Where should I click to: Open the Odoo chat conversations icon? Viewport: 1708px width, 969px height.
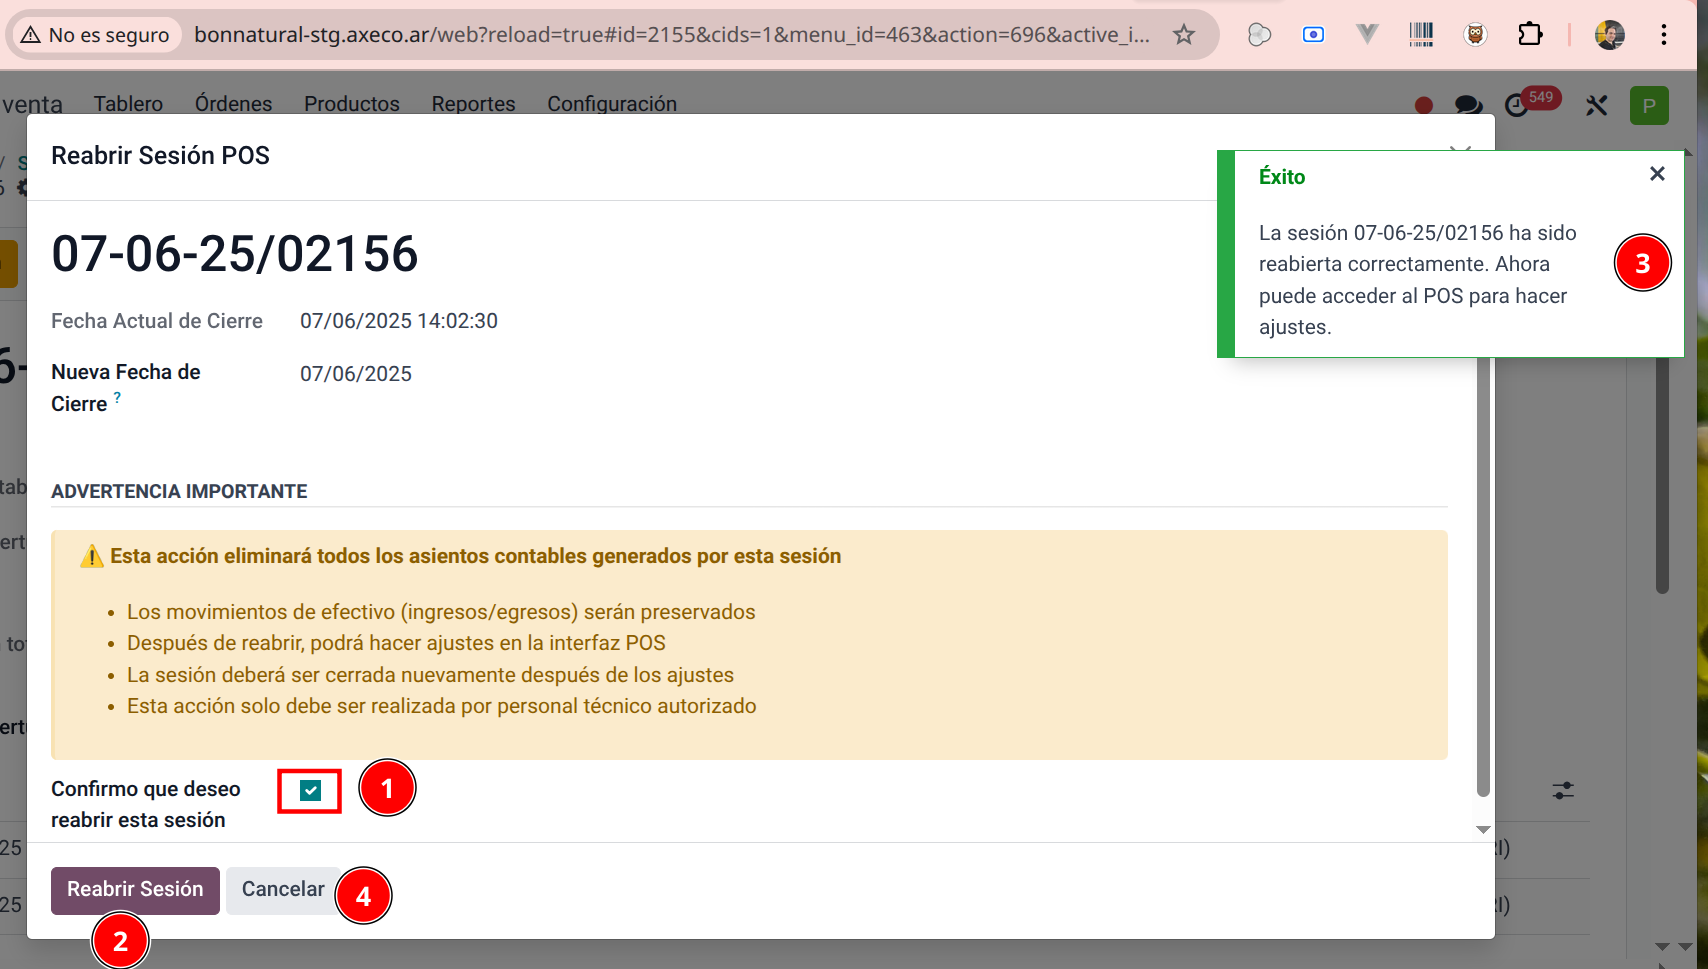(x=1468, y=105)
